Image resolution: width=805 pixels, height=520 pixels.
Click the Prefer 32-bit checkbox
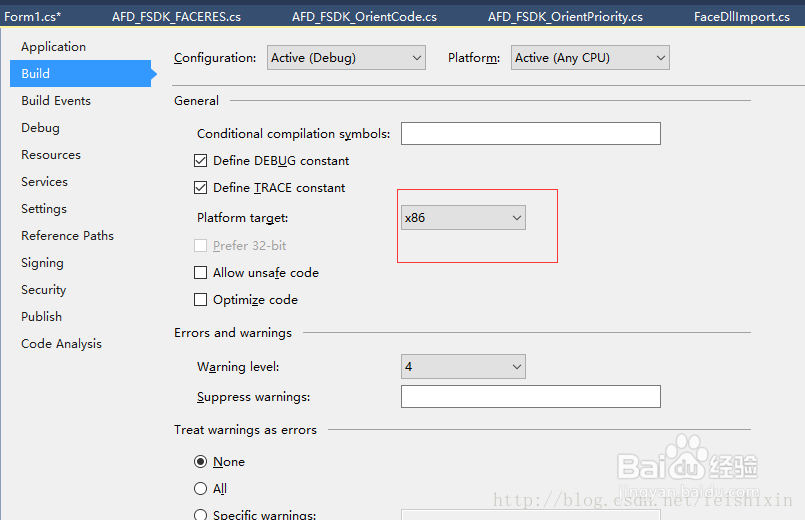(200, 245)
